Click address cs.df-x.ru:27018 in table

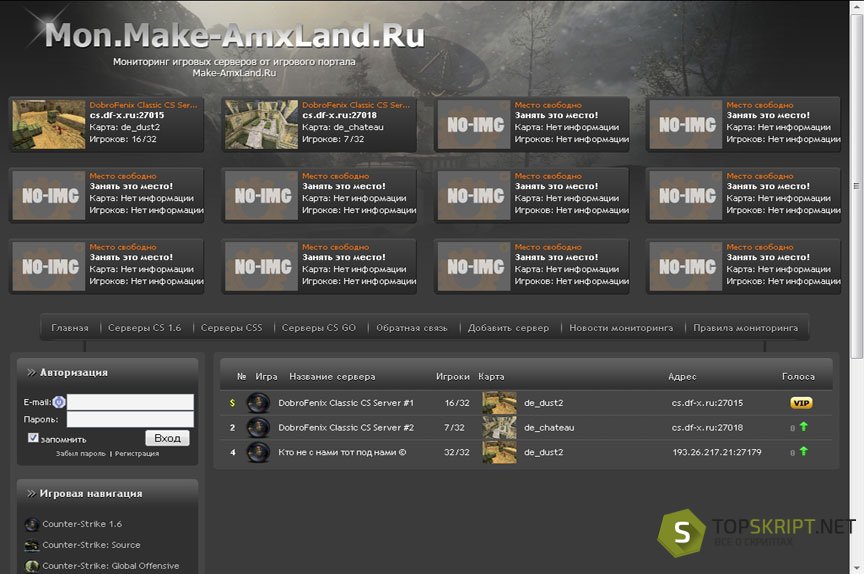[708, 427]
